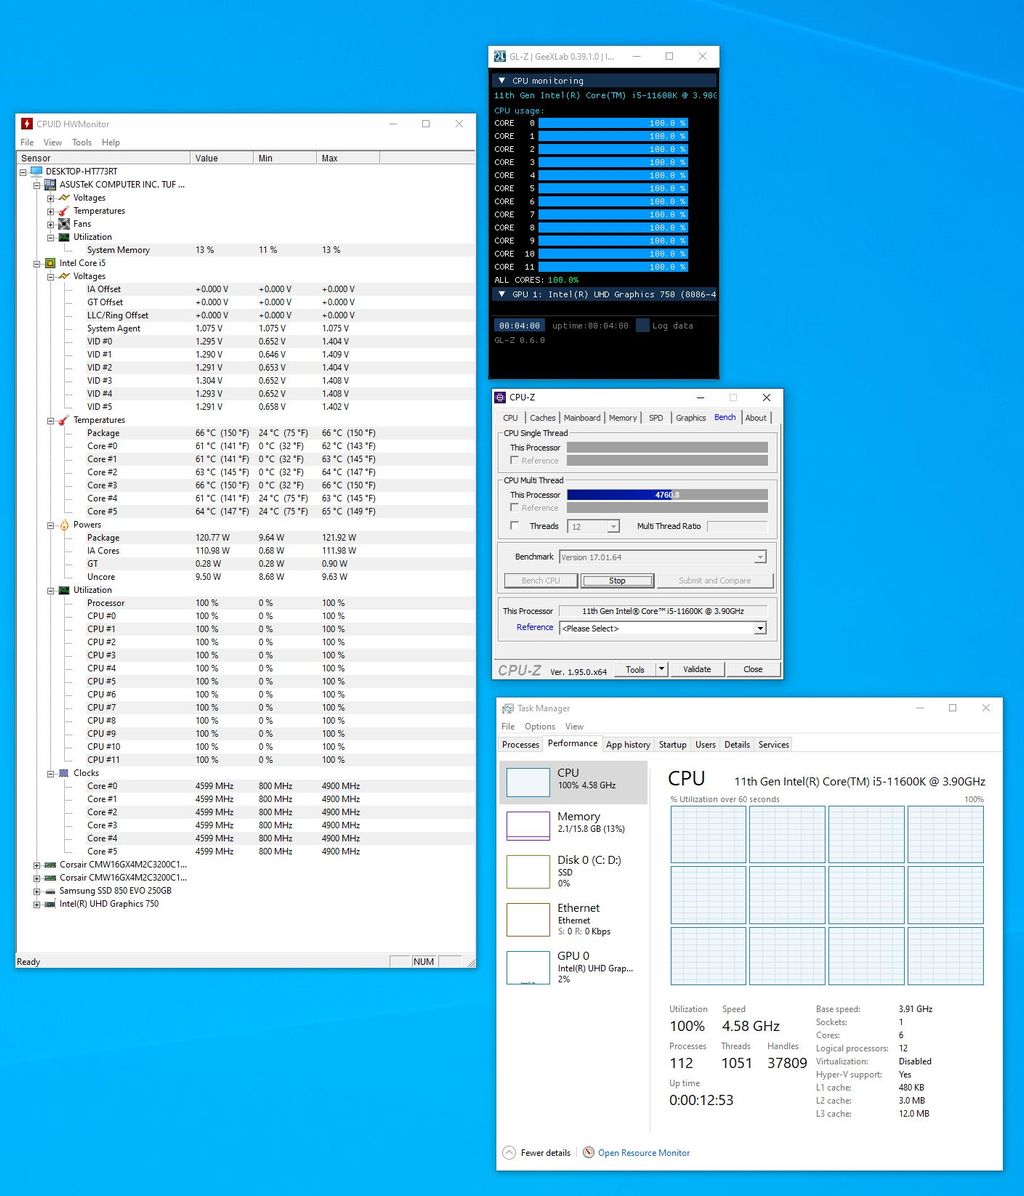Viewport: 1024px width, 1196px height.
Task: Click the Fans icon under ASUSTeK node
Action: (64, 224)
